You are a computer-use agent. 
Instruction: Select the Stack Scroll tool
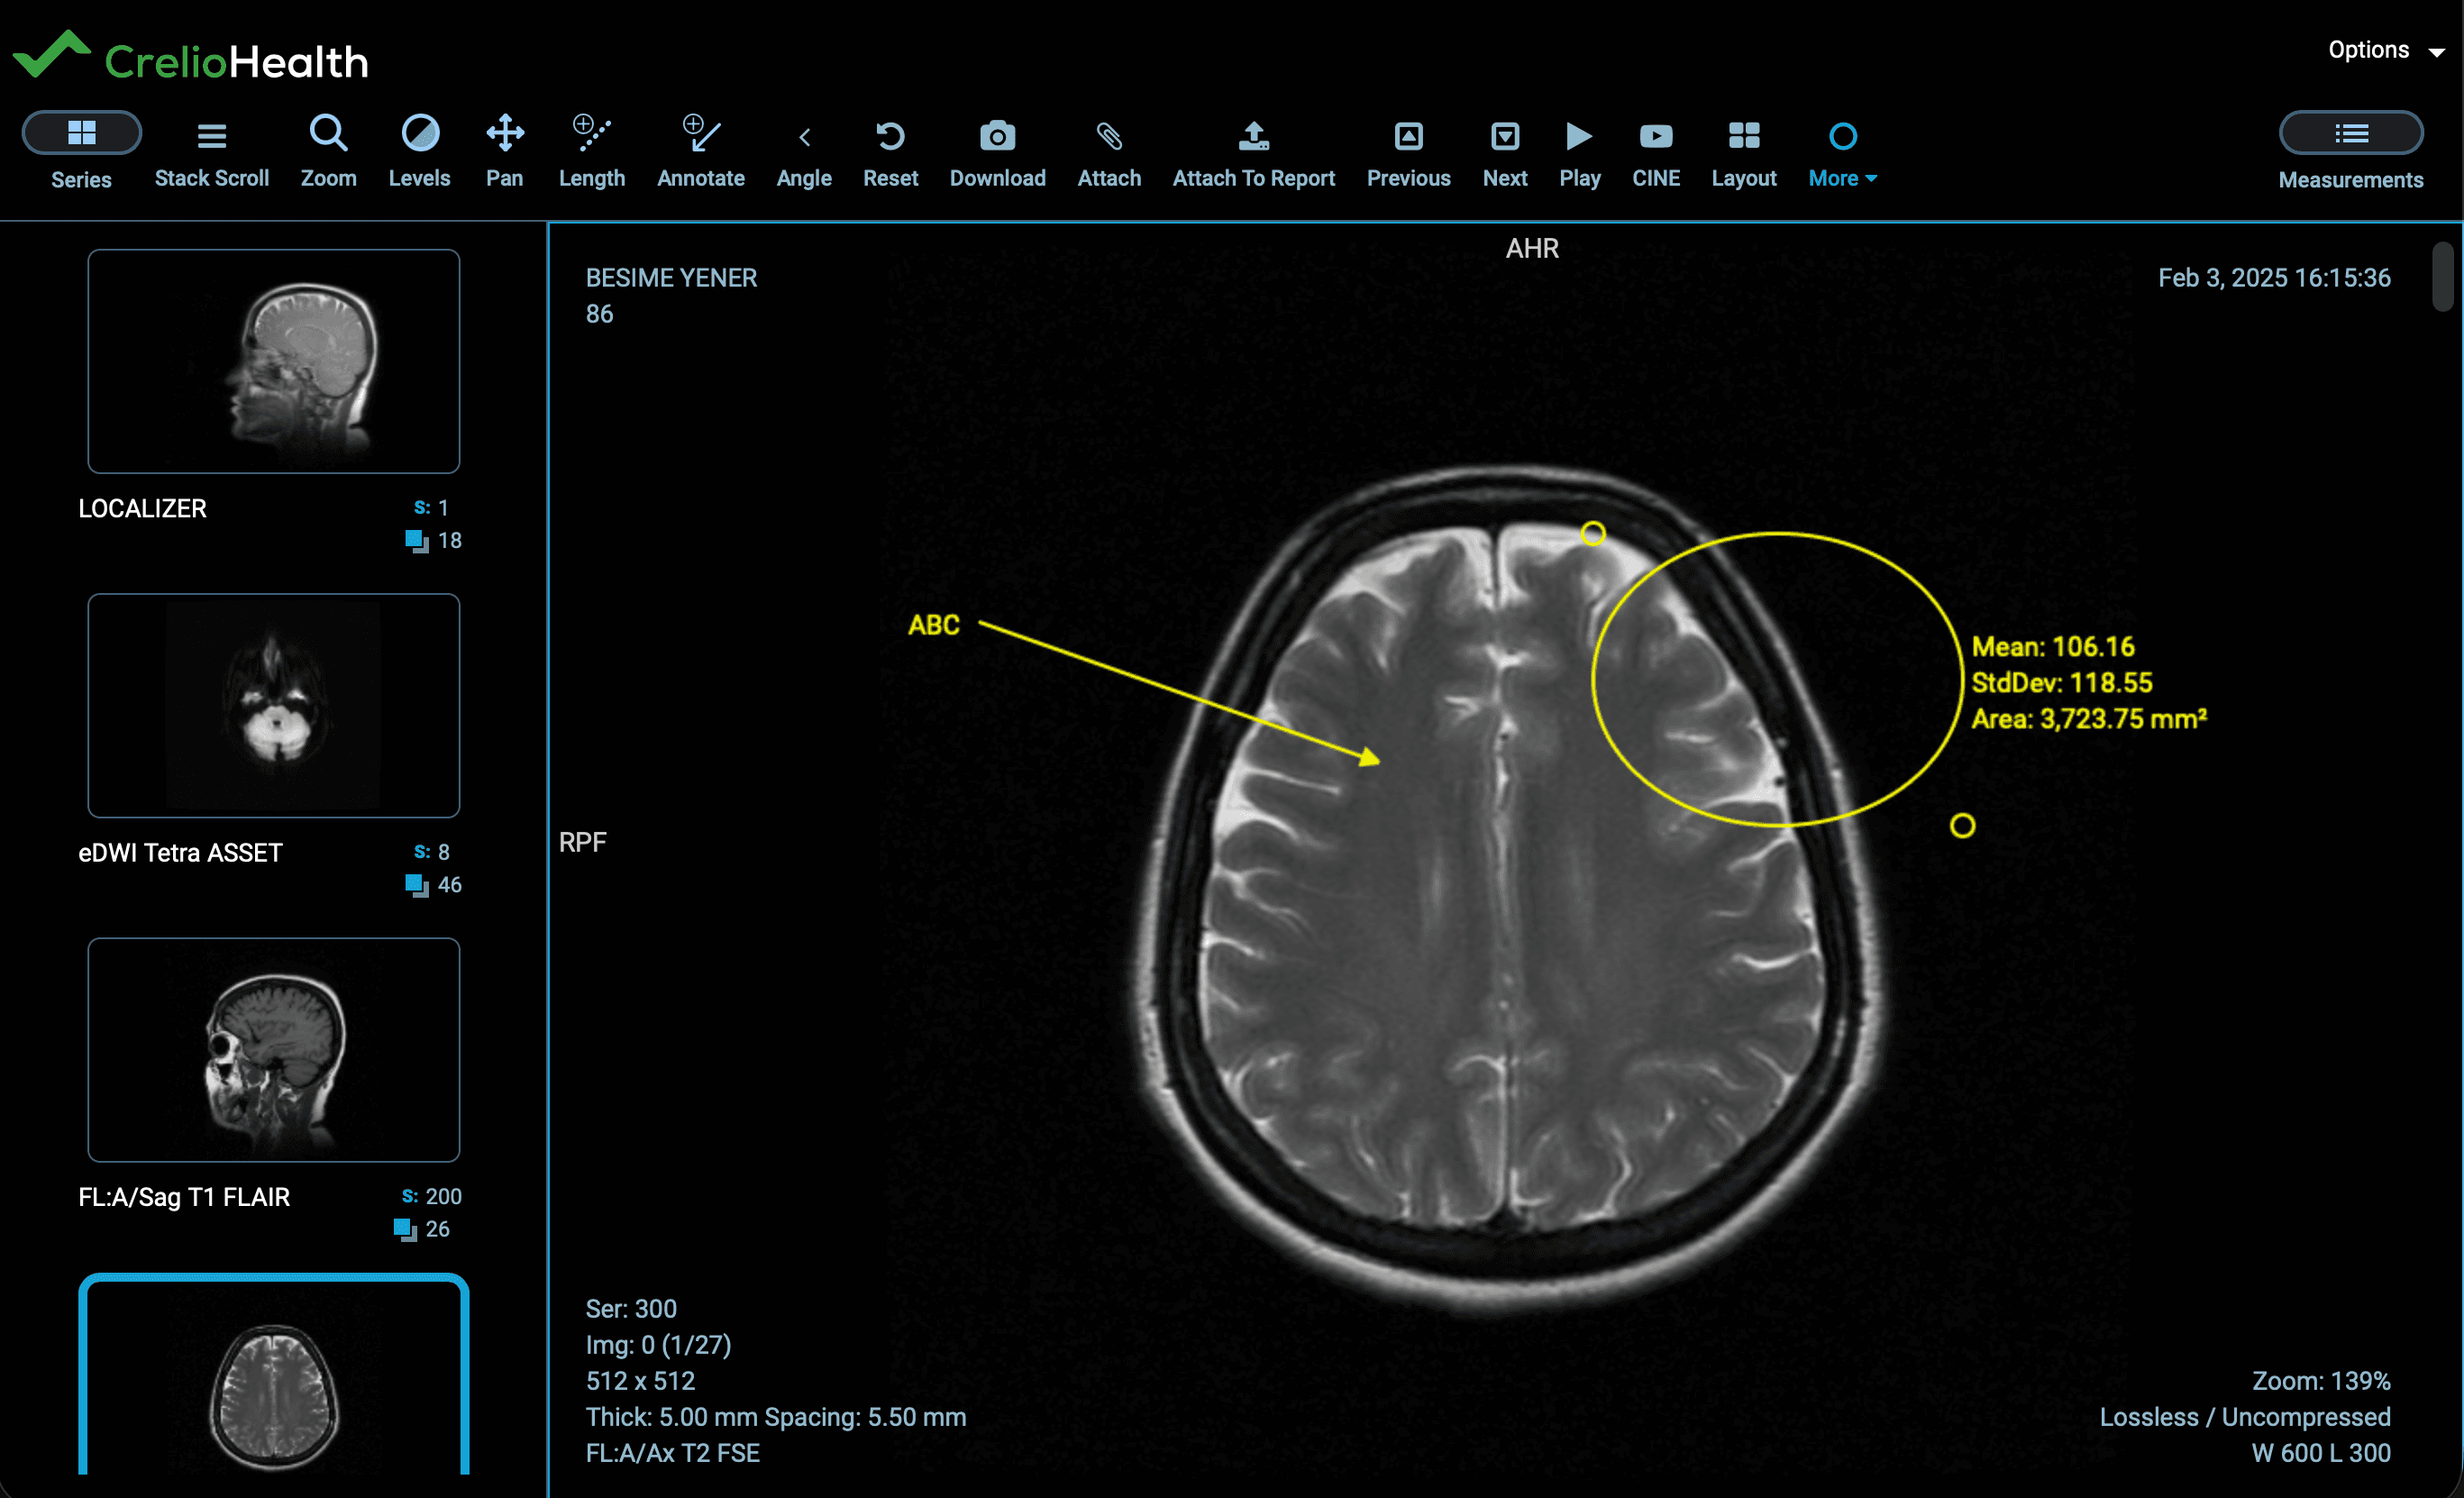coord(211,152)
